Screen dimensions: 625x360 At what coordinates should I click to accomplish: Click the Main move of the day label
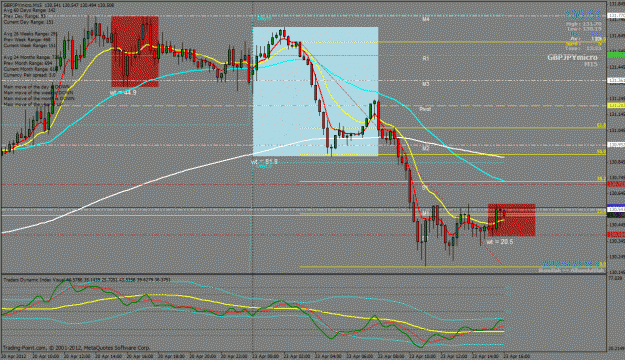tap(36, 87)
